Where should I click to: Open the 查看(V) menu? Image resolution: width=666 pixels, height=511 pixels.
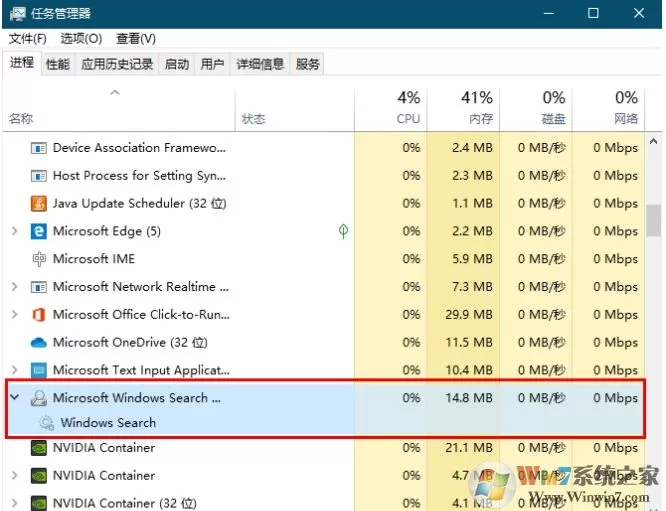click(x=136, y=39)
